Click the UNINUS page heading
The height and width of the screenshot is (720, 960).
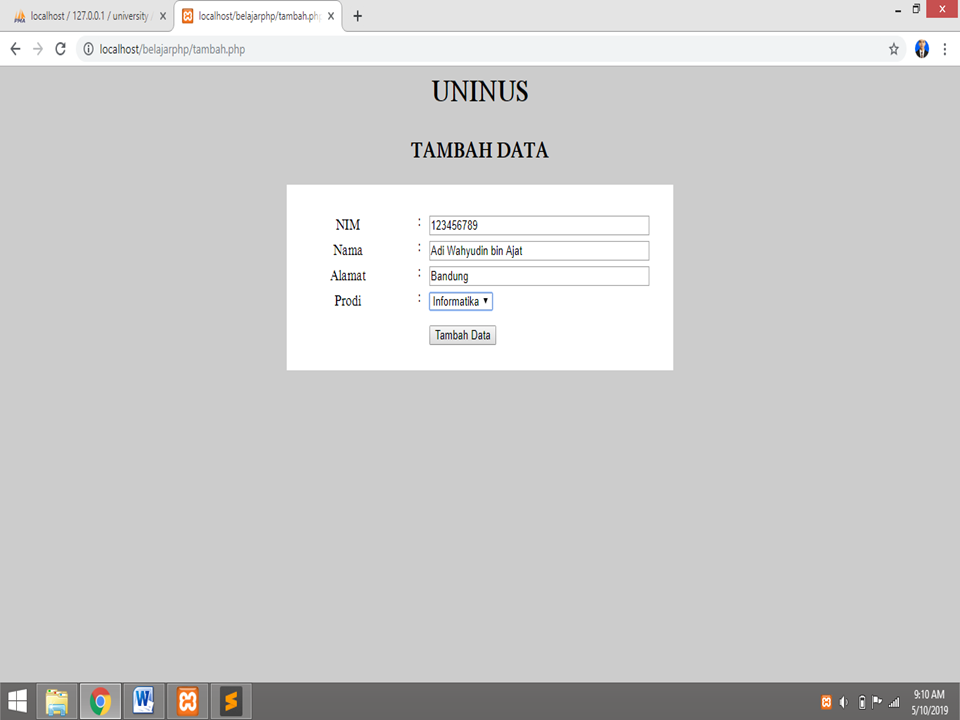(479, 92)
